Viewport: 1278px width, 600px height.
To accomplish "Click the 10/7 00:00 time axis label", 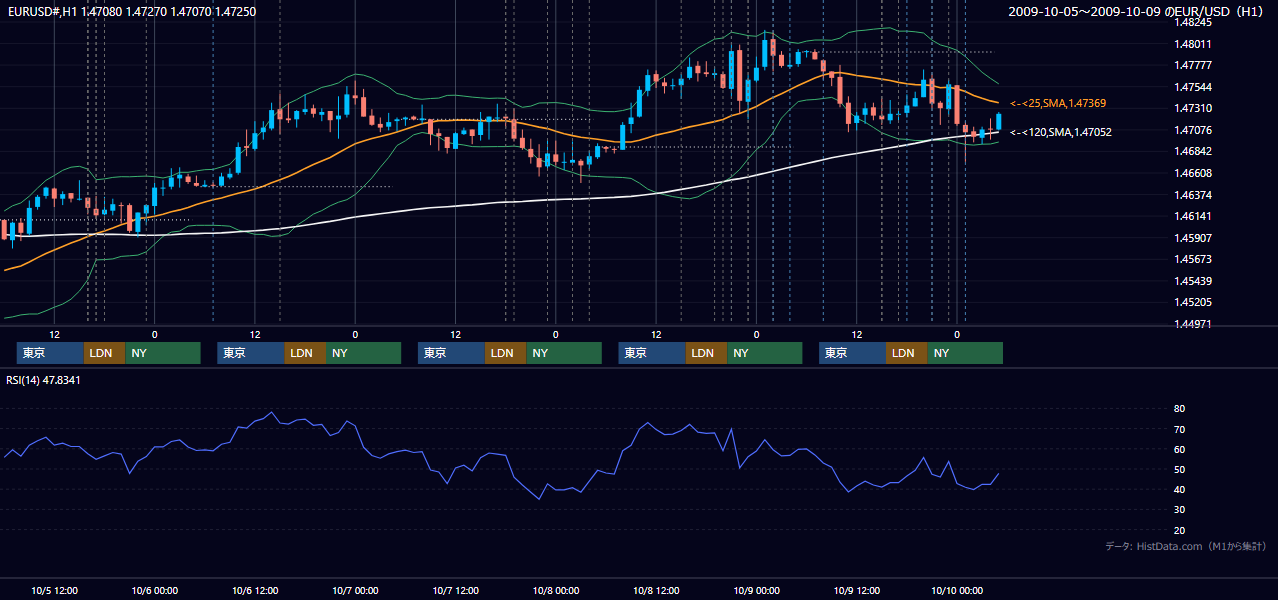I will point(355,590).
